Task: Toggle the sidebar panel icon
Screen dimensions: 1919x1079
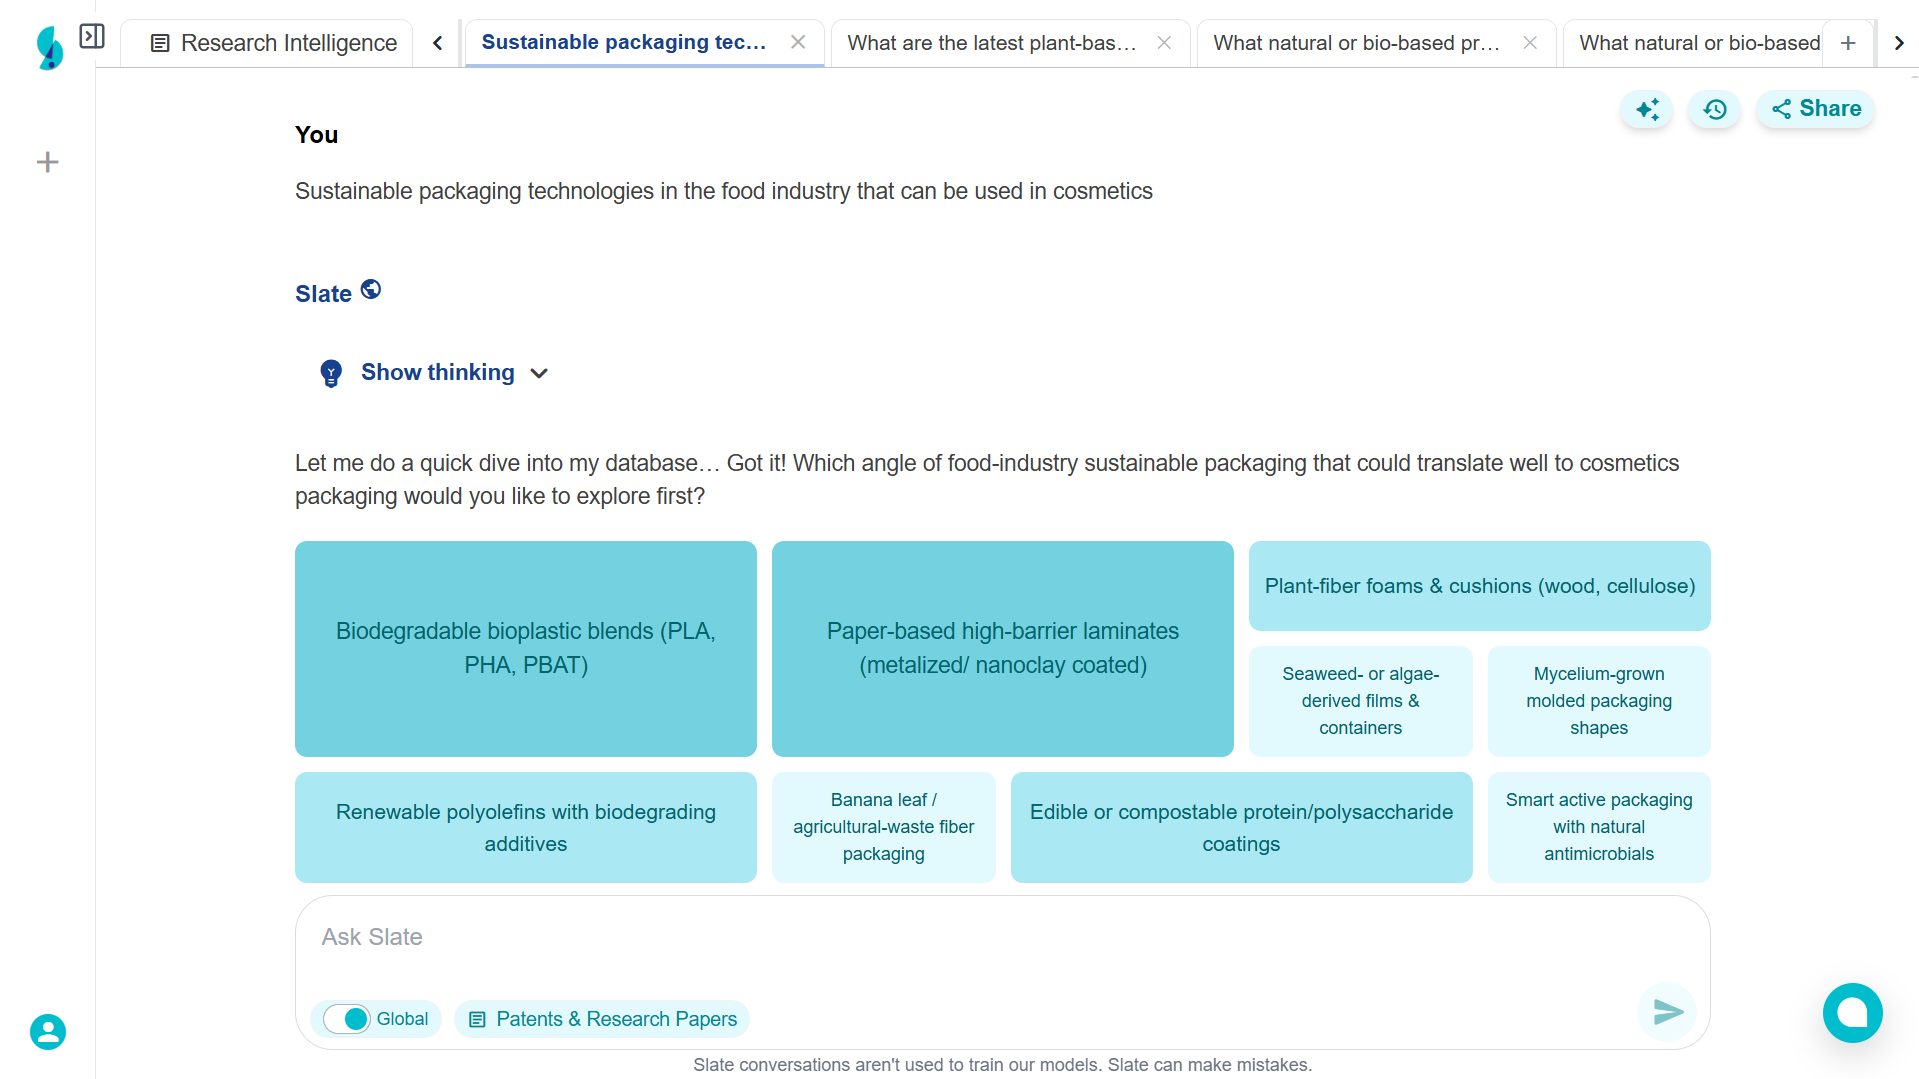Action: [x=92, y=37]
